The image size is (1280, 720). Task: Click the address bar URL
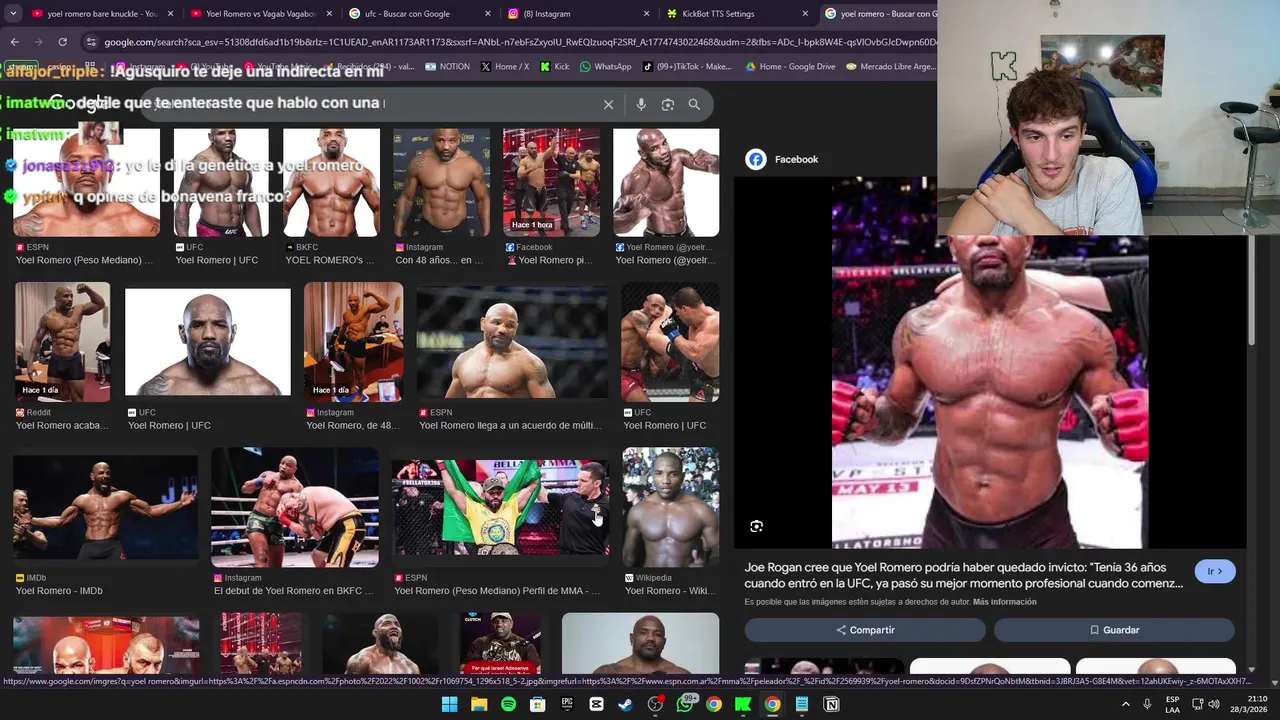[520, 42]
